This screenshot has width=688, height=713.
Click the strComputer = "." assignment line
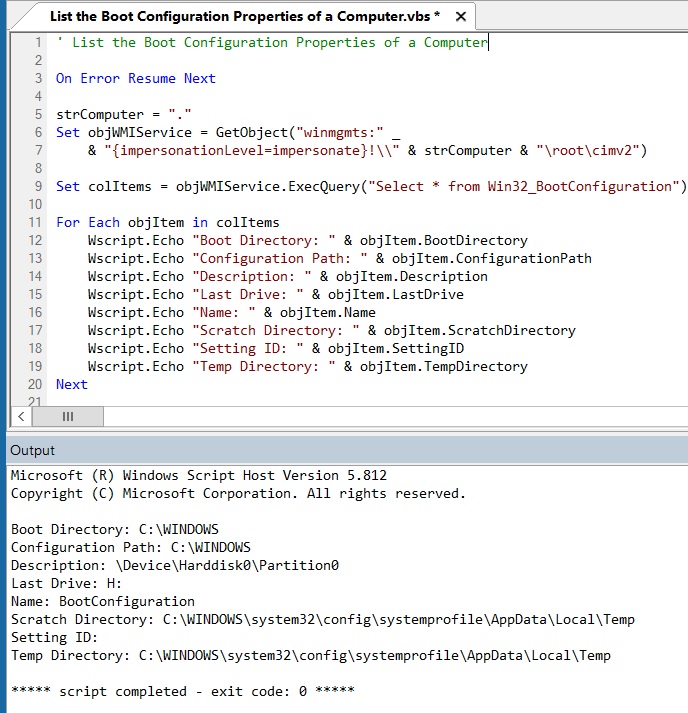tap(124, 114)
